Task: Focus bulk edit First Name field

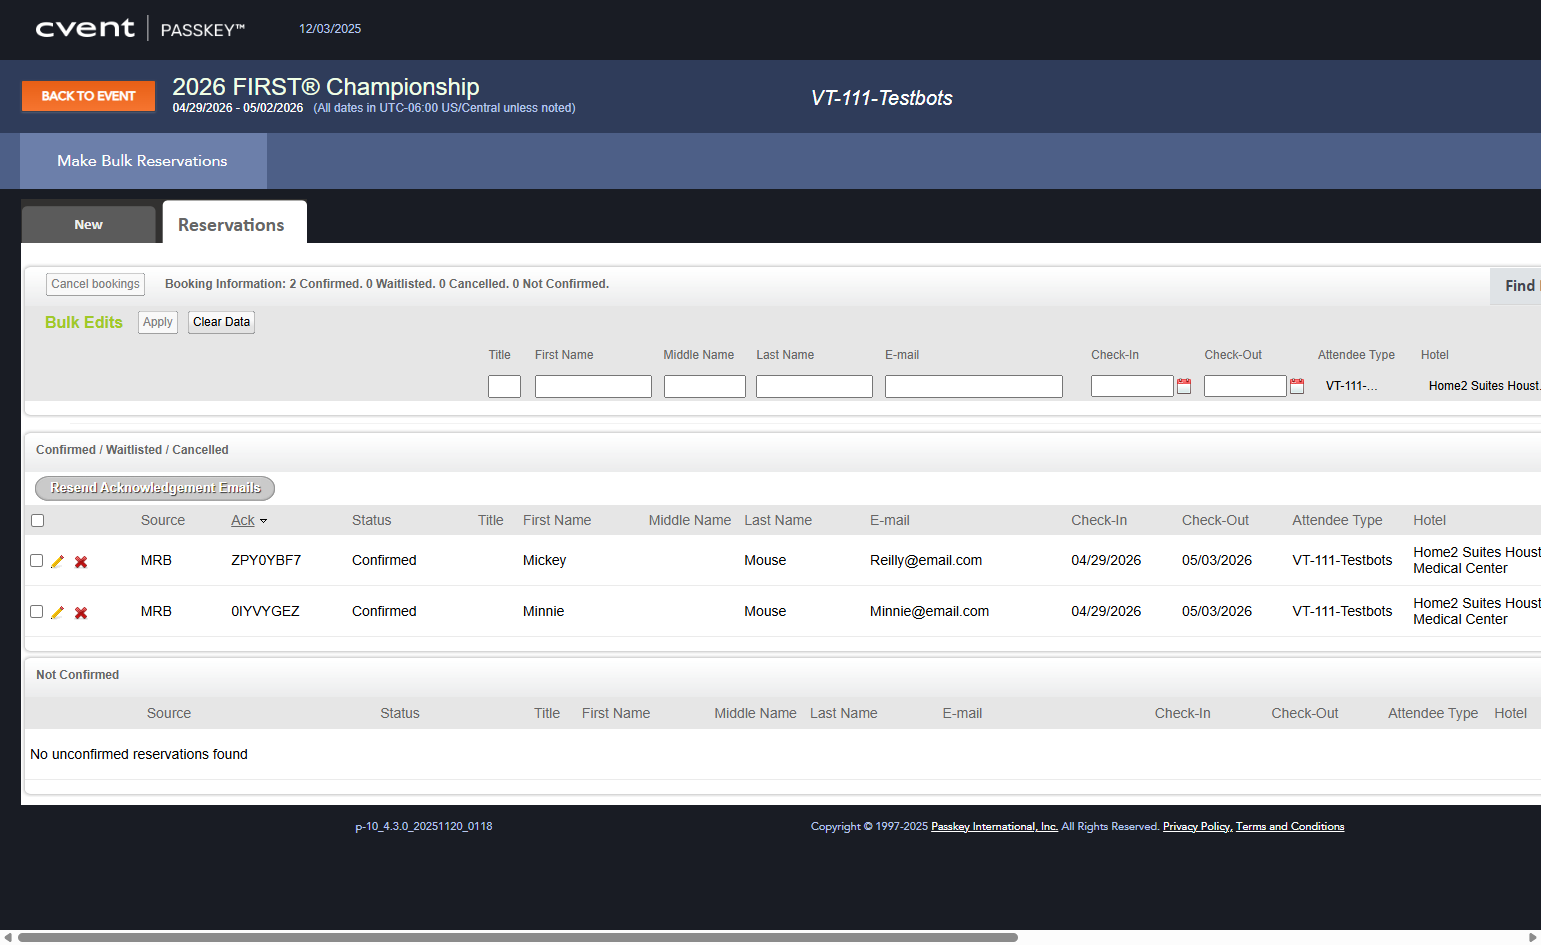Action: (593, 386)
